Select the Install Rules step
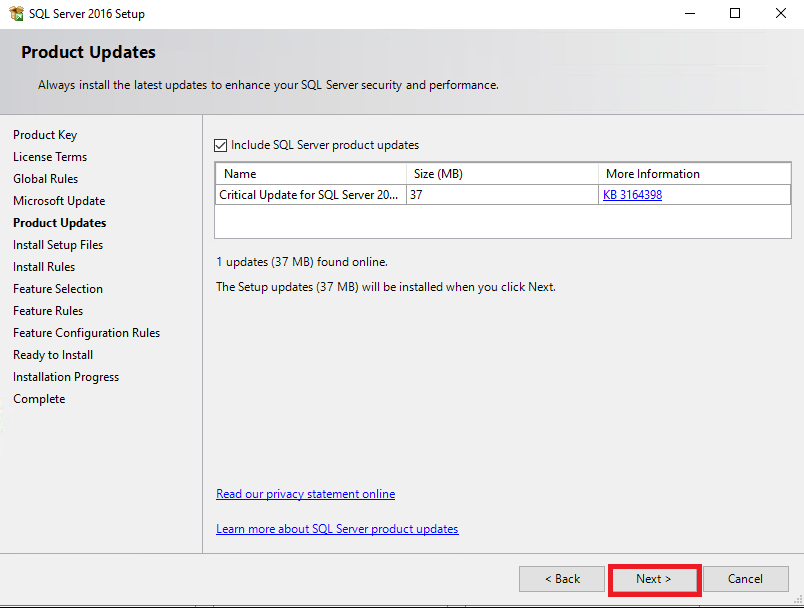 coord(44,267)
